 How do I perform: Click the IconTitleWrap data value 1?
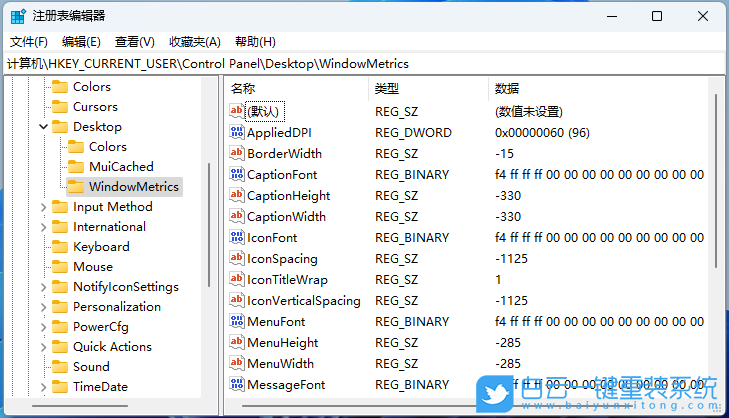(x=498, y=279)
